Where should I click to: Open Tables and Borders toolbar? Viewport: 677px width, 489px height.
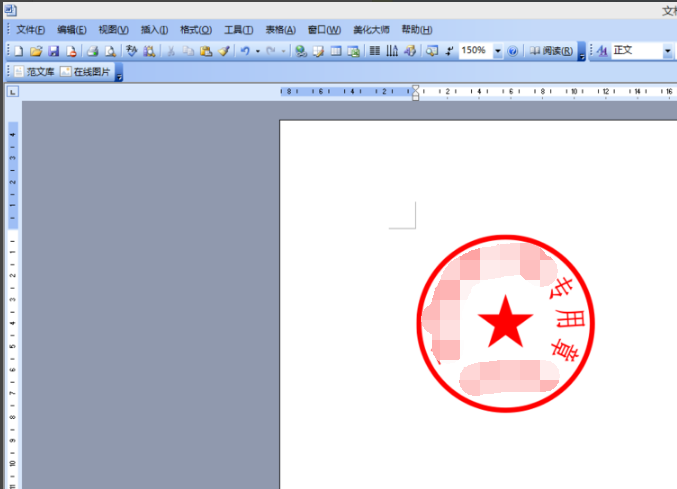(x=319, y=51)
